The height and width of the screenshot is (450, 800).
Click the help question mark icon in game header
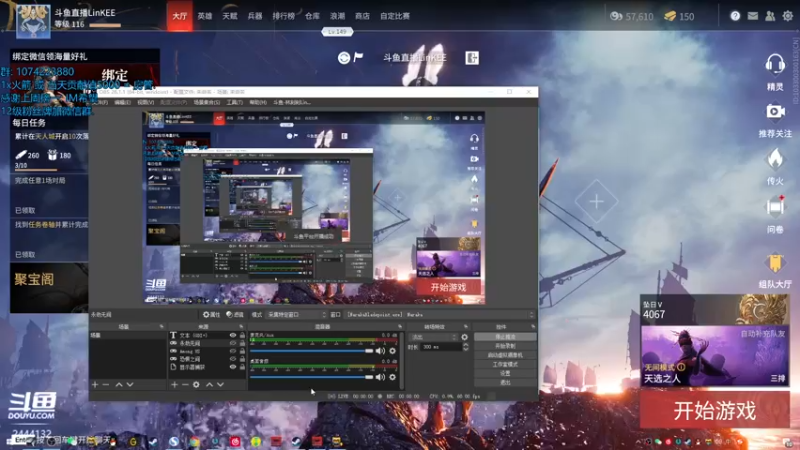pyautogui.click(x=735, y=16)
